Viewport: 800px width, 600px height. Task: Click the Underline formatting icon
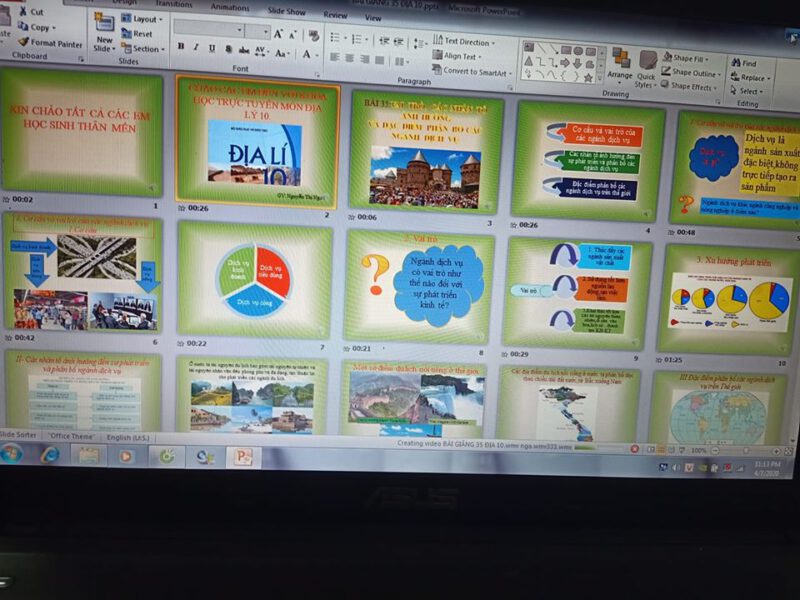coord(211,48)
